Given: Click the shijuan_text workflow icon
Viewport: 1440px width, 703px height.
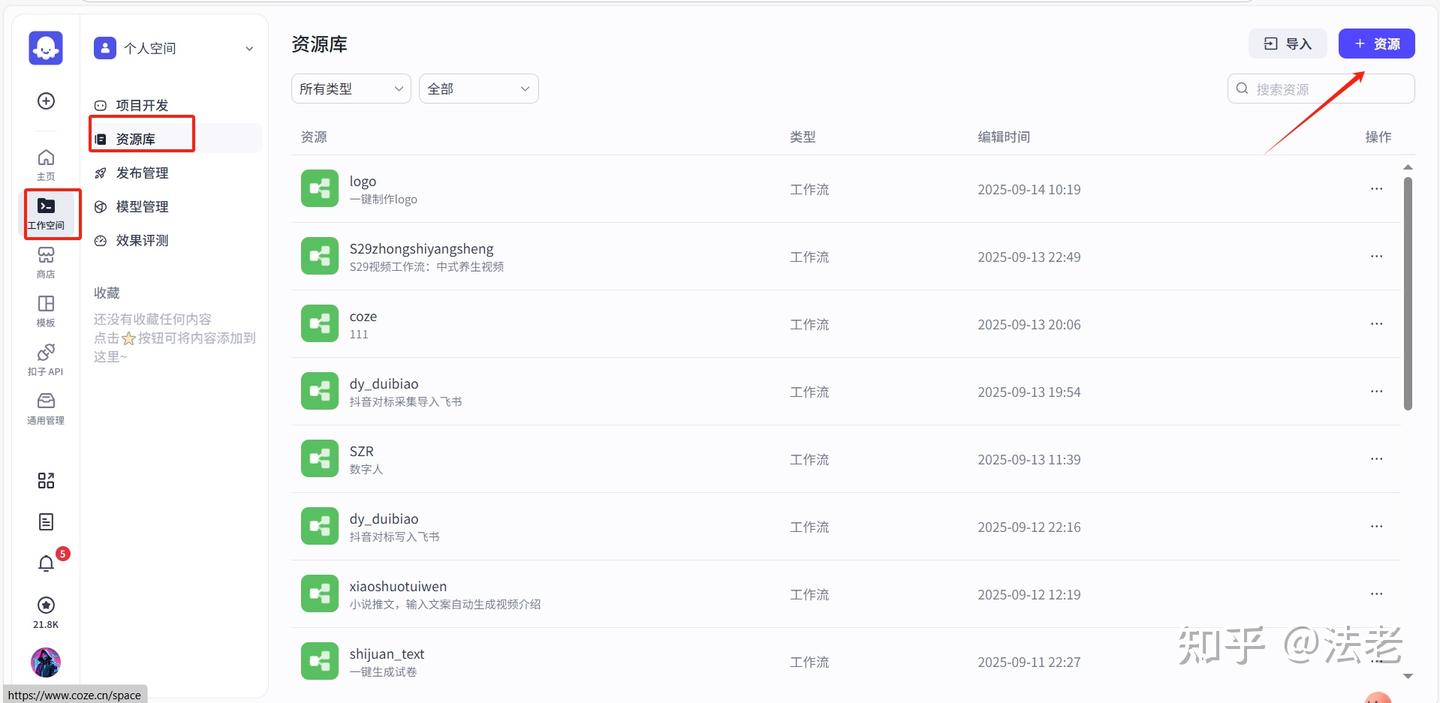Looking at the screenshot, I should (x=320, y=662).
